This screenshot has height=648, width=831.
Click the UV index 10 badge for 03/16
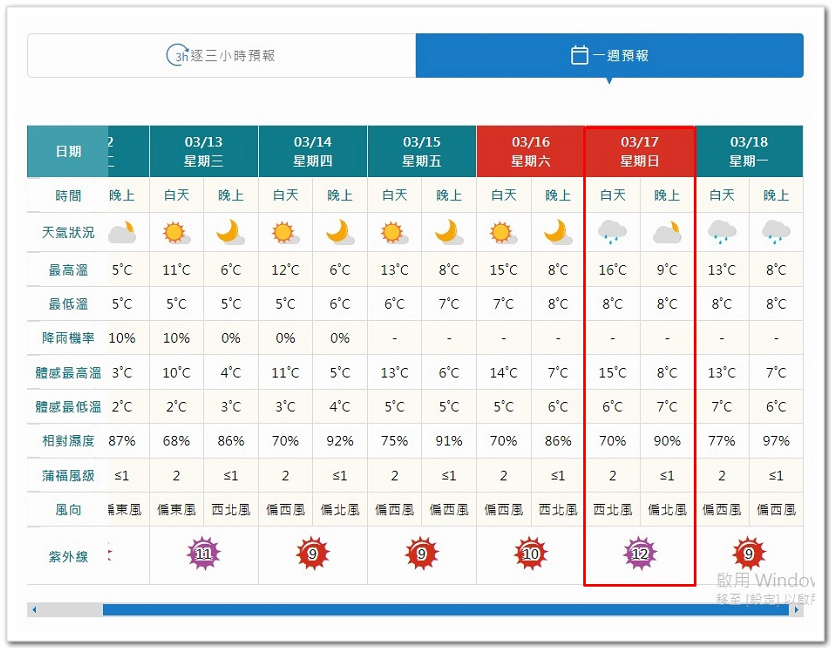click(531, 554)
